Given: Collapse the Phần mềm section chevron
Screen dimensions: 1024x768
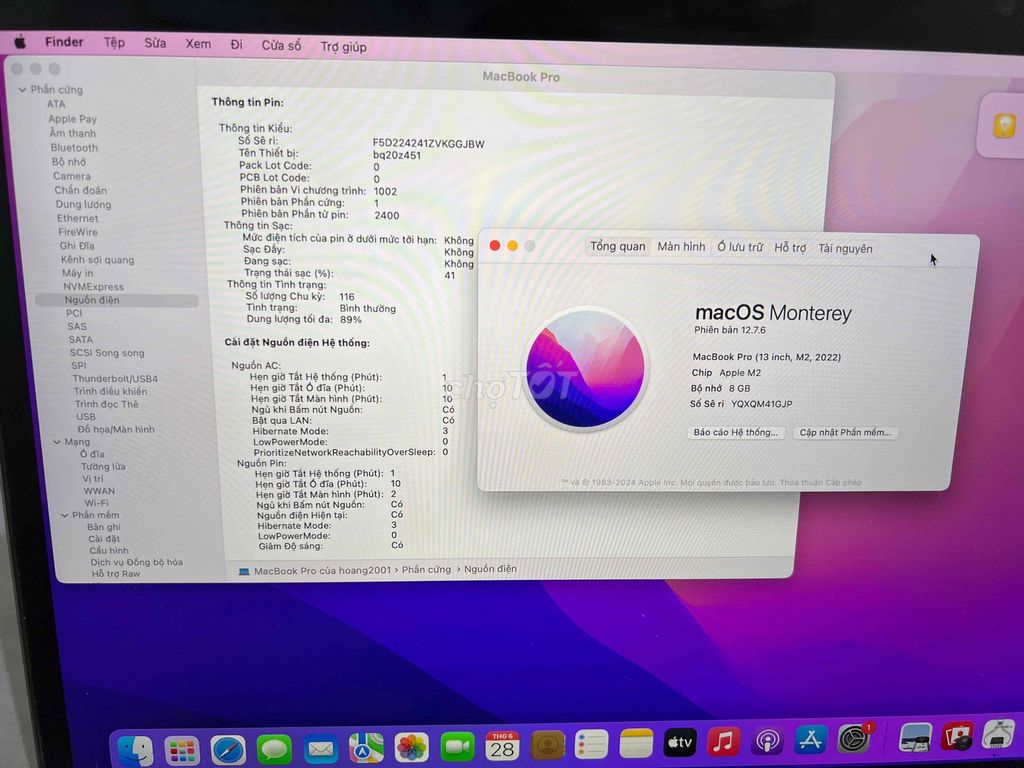Looking at the screenshot, I should coord(65,515).
